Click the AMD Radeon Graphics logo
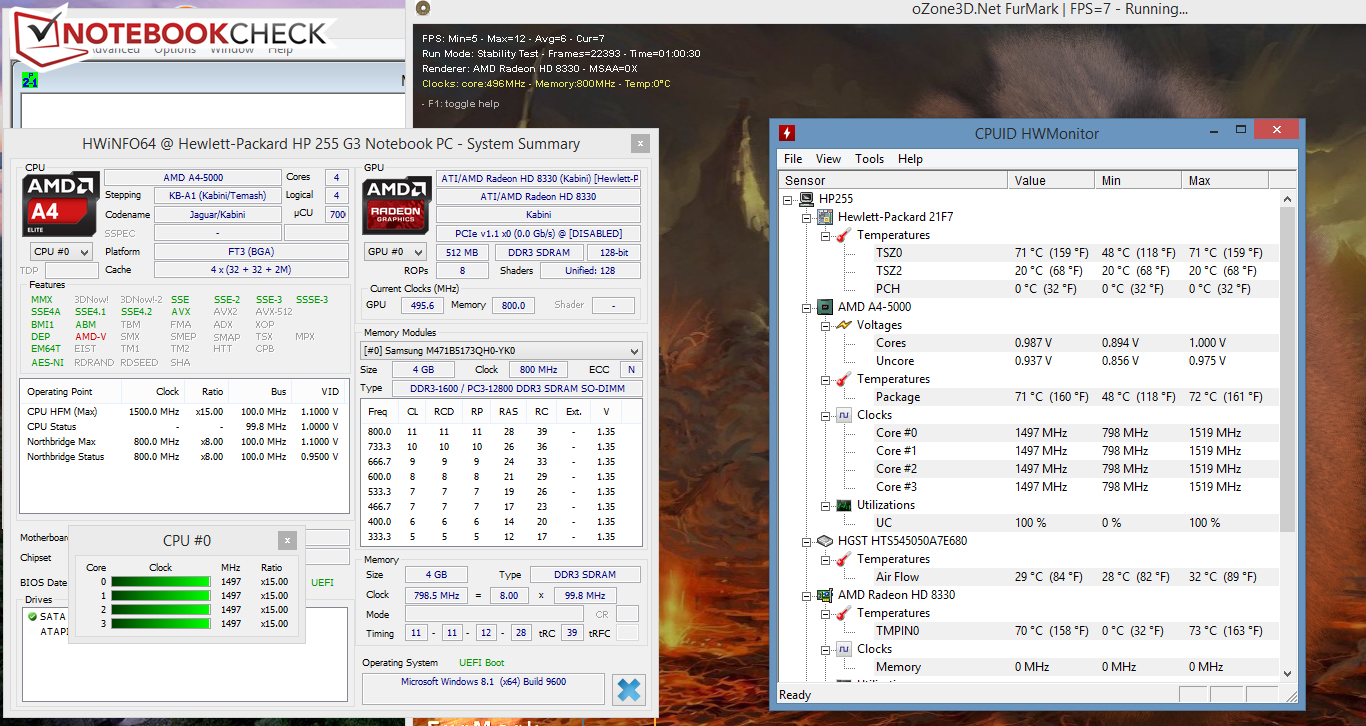Screen dimensions: 1366x726 [x=397, y=204]
